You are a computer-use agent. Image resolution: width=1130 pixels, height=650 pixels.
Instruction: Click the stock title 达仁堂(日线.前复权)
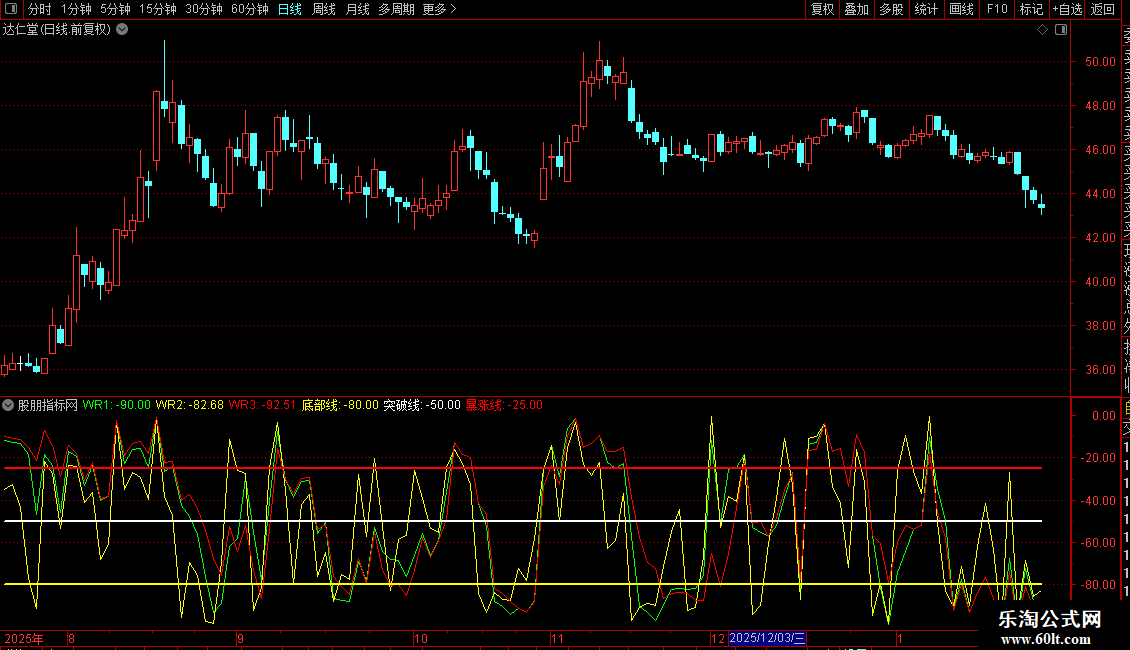(x=57, y=30)
